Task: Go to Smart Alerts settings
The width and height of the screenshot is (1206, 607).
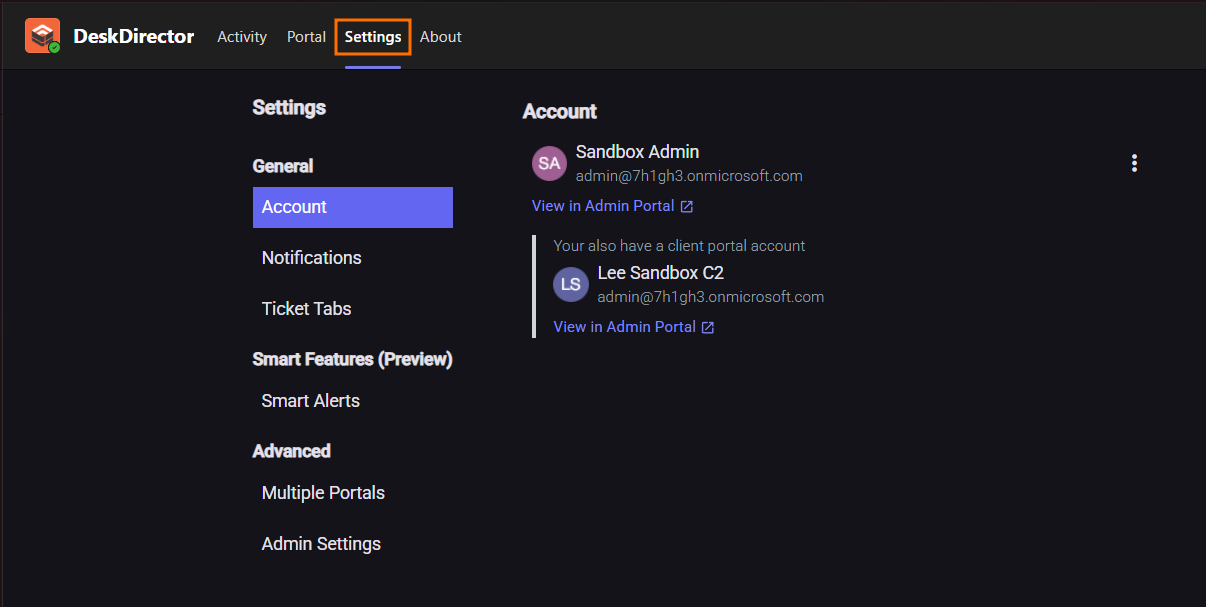Action: tap(311, 401)
